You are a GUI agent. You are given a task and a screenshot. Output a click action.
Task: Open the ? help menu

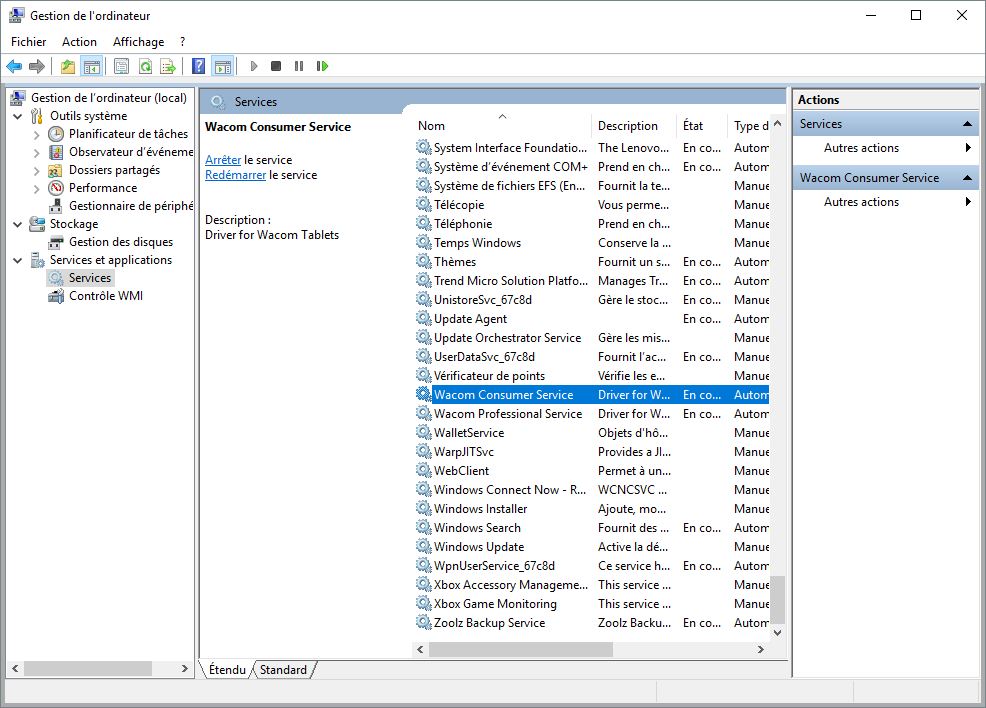182,41
